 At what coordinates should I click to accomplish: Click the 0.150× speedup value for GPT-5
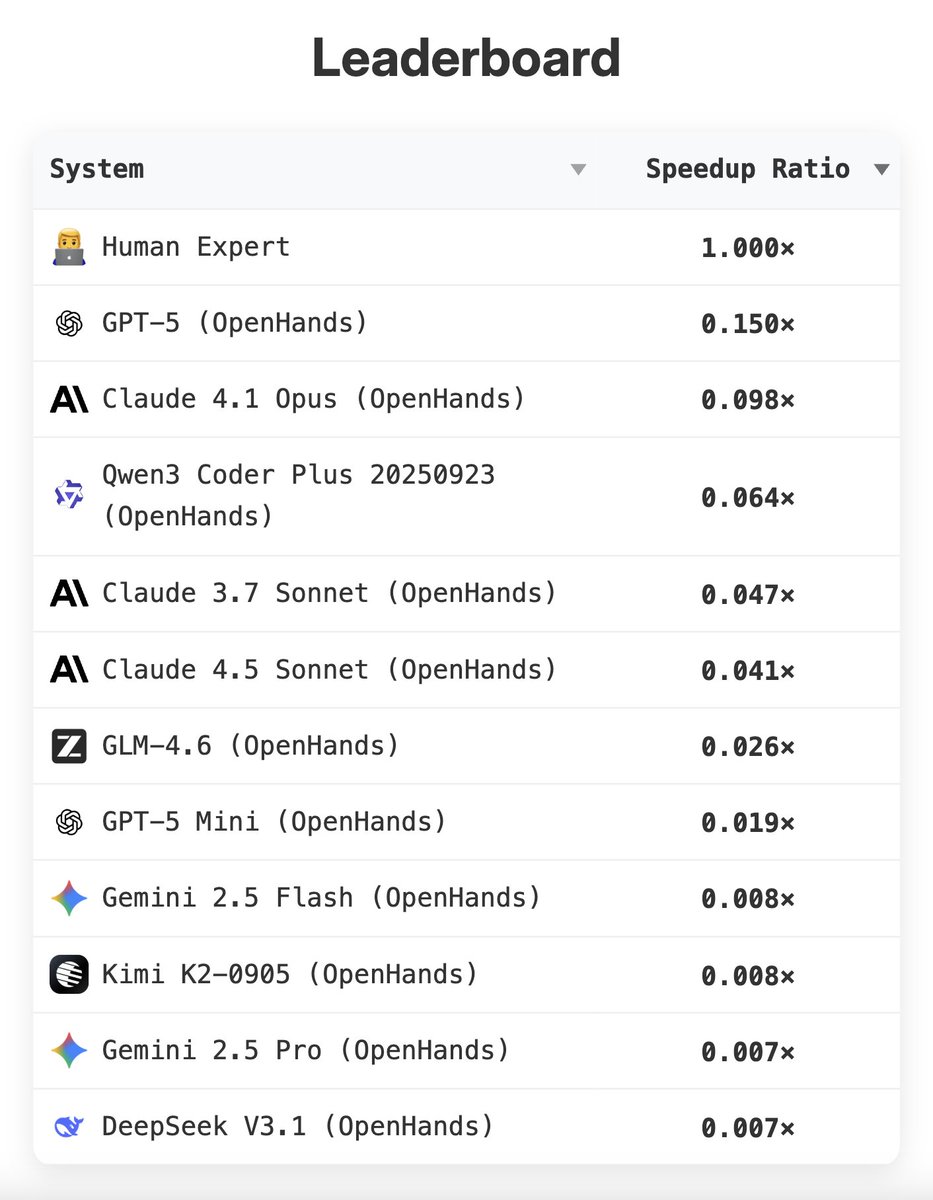point(748,324)
